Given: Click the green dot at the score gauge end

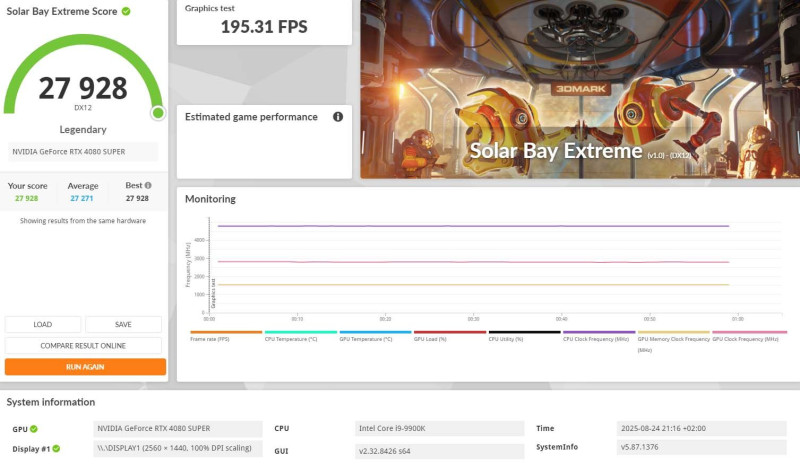Looking at the screenshot, I should (158, 113).
